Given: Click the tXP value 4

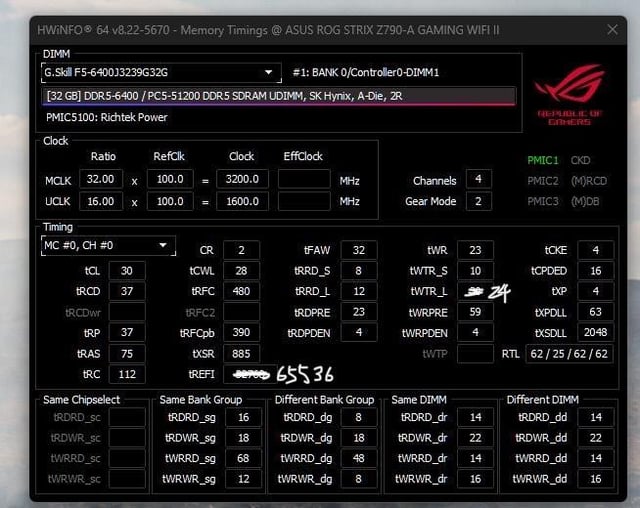Looking at the screenshot, I should (596, 291).
